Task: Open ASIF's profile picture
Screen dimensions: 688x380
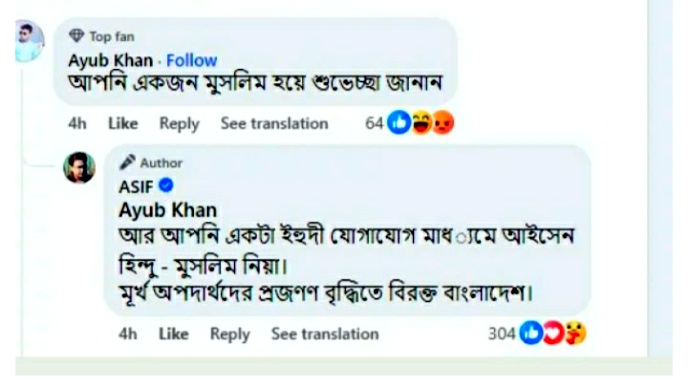Action: tap(79, 168)
